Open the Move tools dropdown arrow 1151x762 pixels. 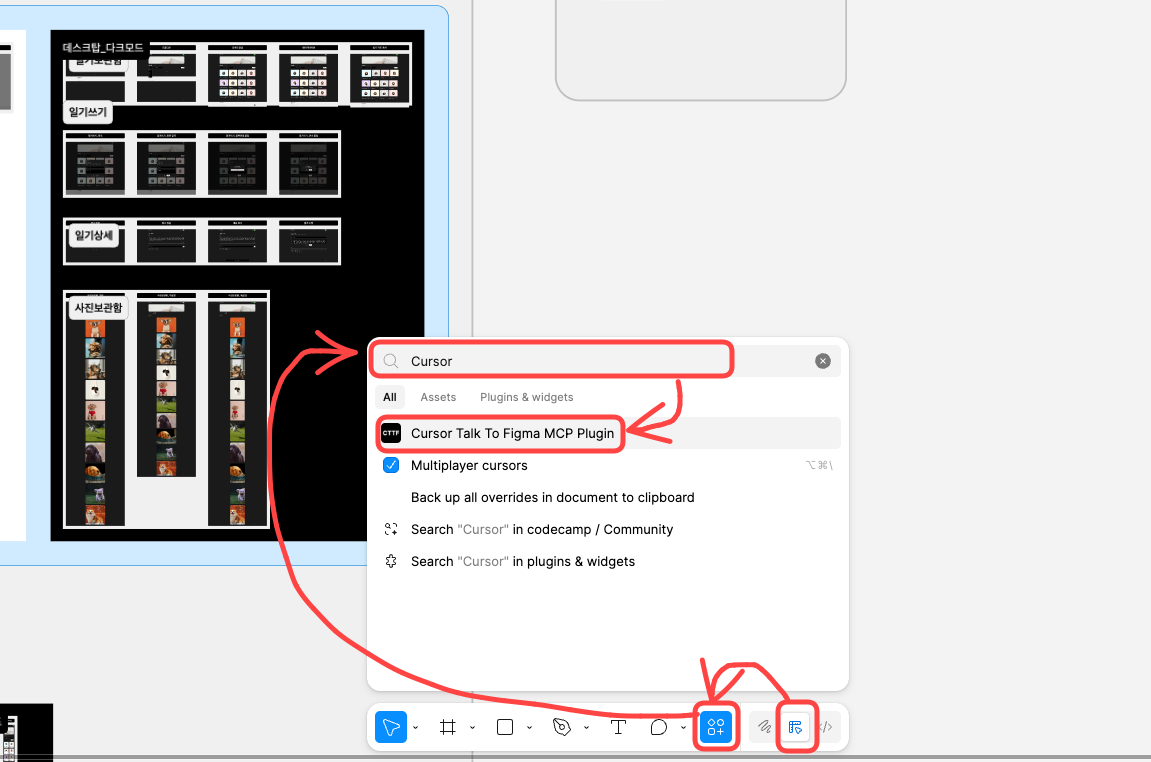point(415,727)
